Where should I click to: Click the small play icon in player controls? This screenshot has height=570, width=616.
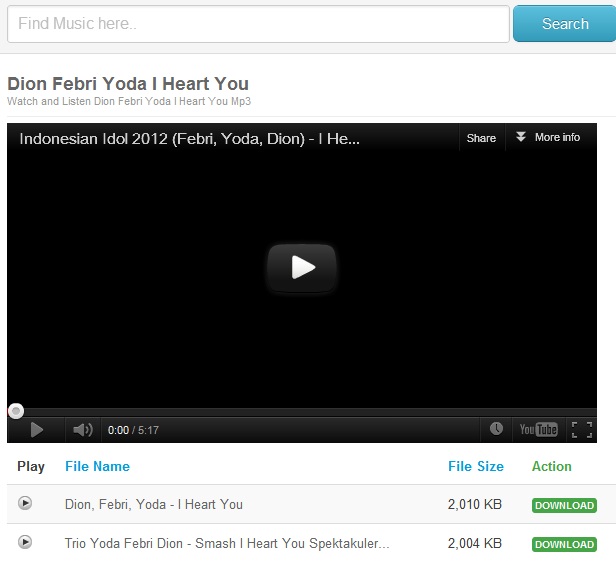click(37, 430)
